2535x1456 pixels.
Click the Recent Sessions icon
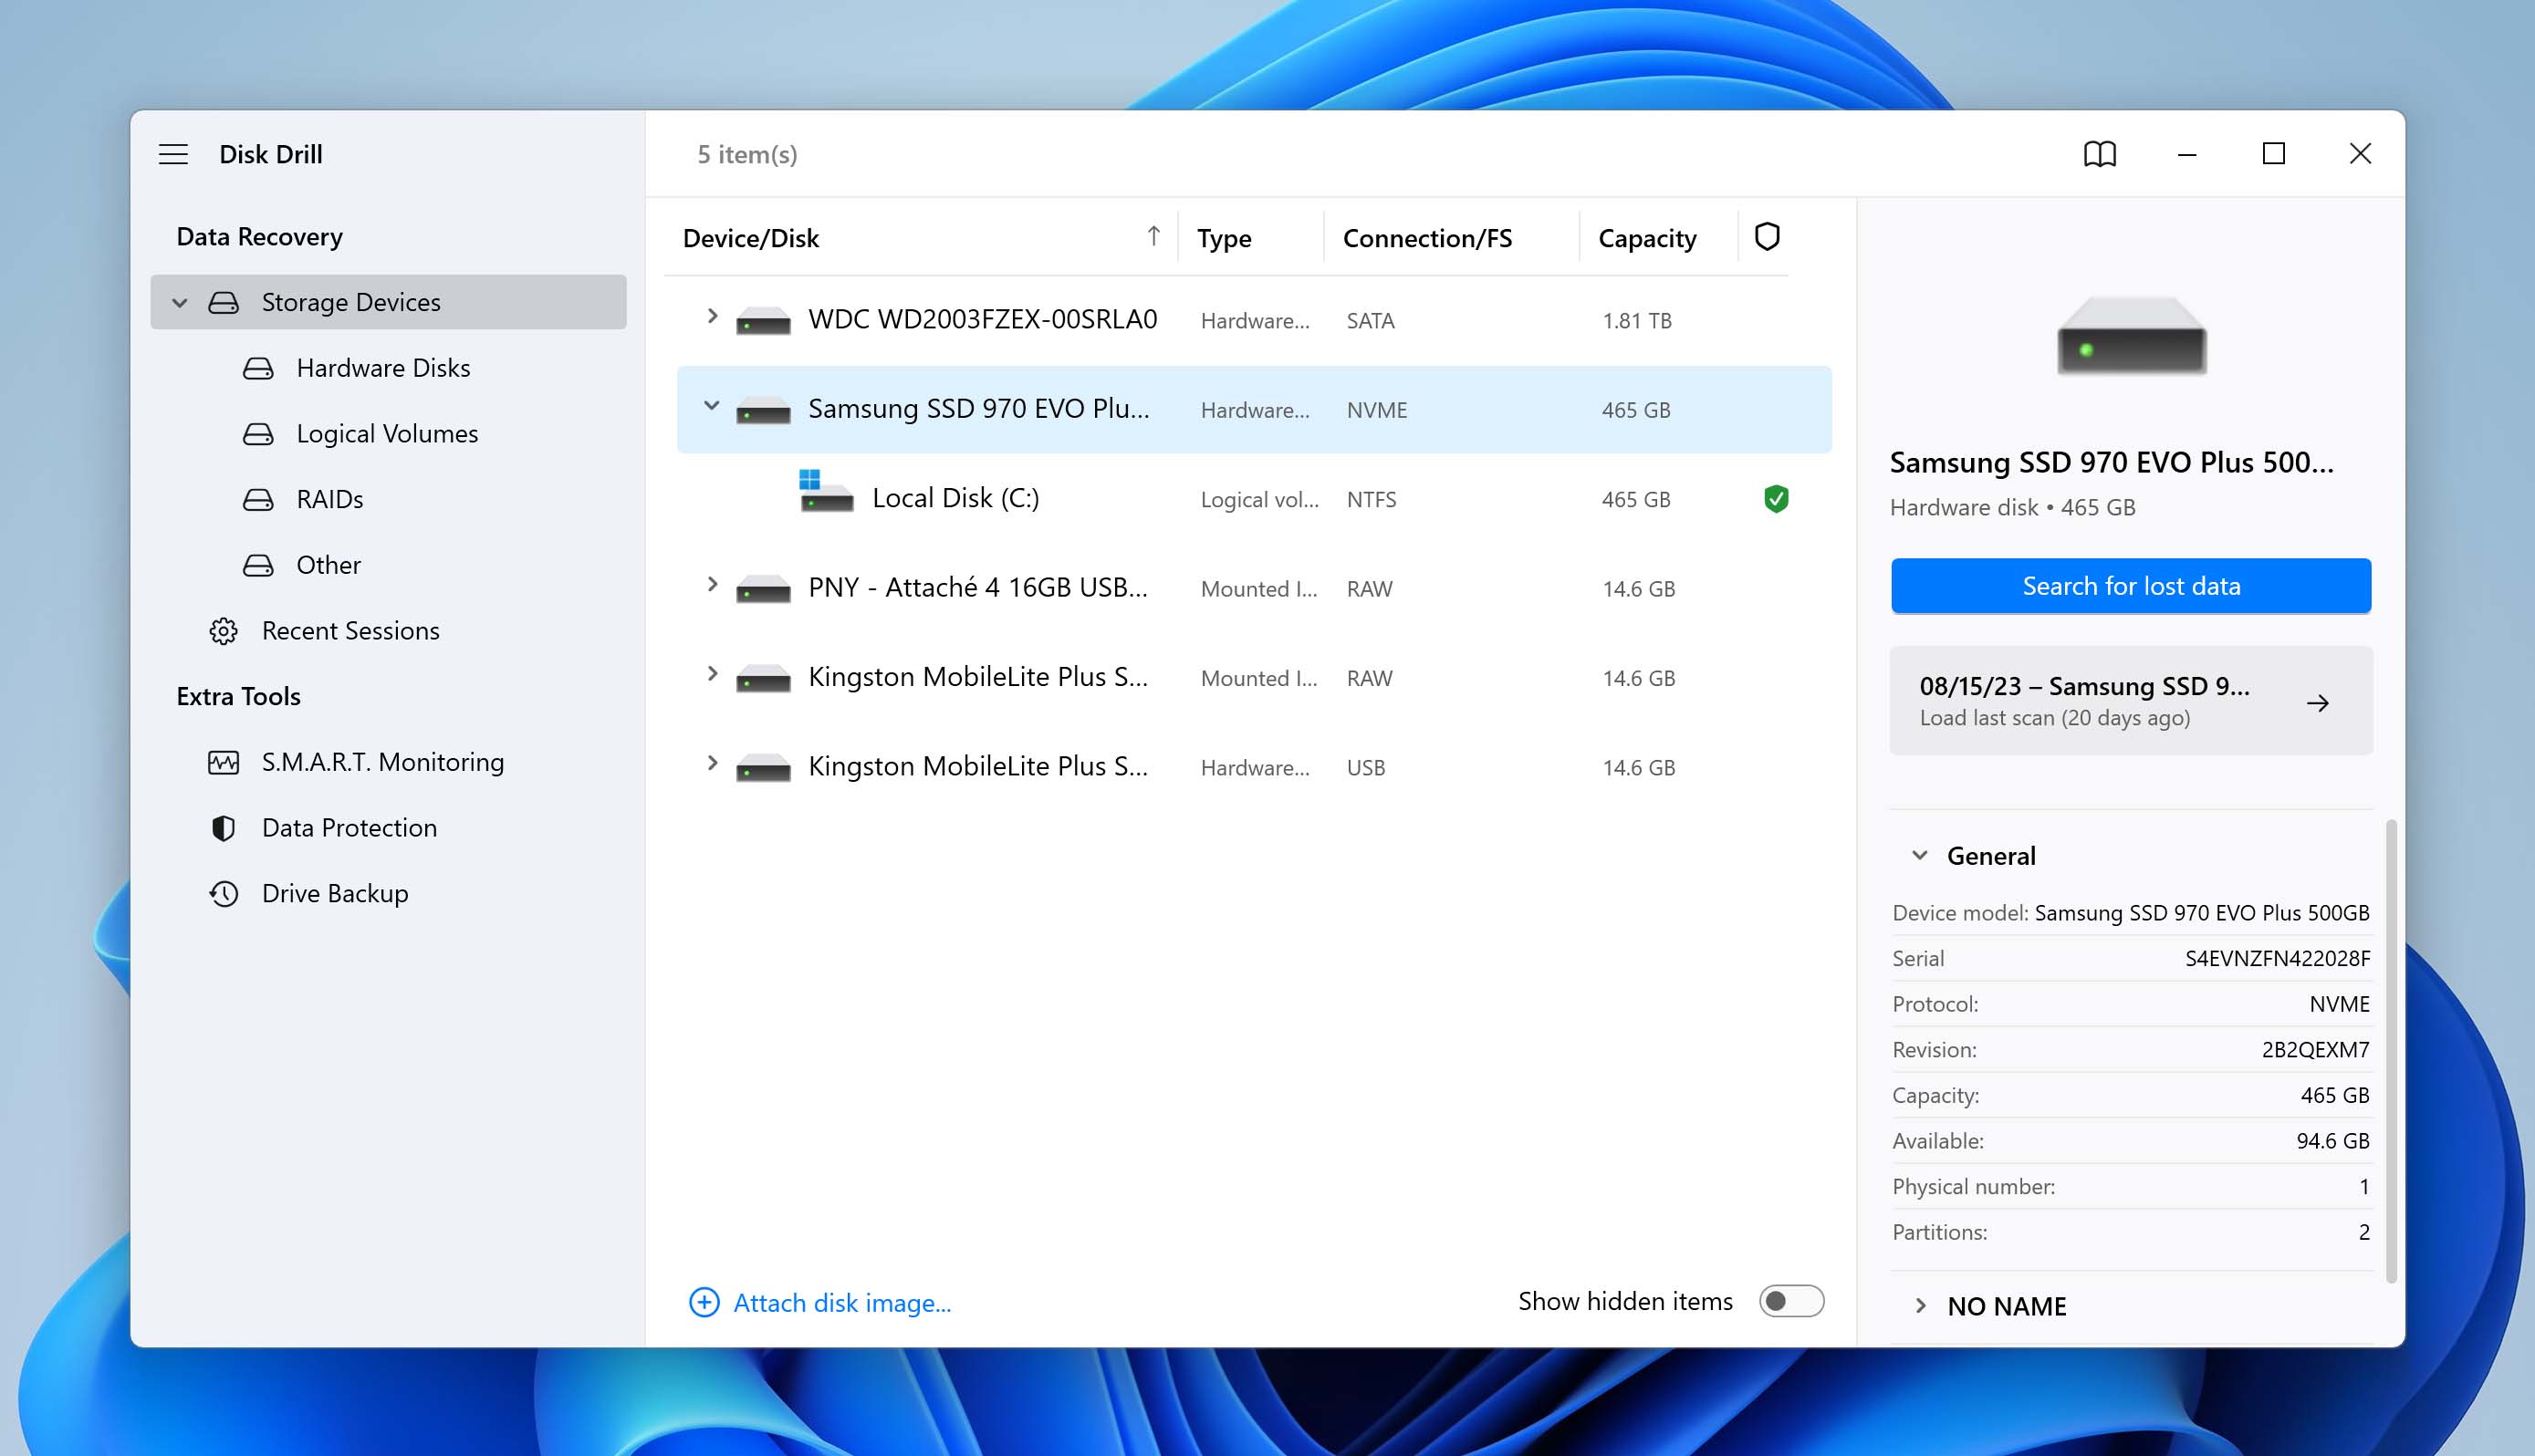coord(223,630)
